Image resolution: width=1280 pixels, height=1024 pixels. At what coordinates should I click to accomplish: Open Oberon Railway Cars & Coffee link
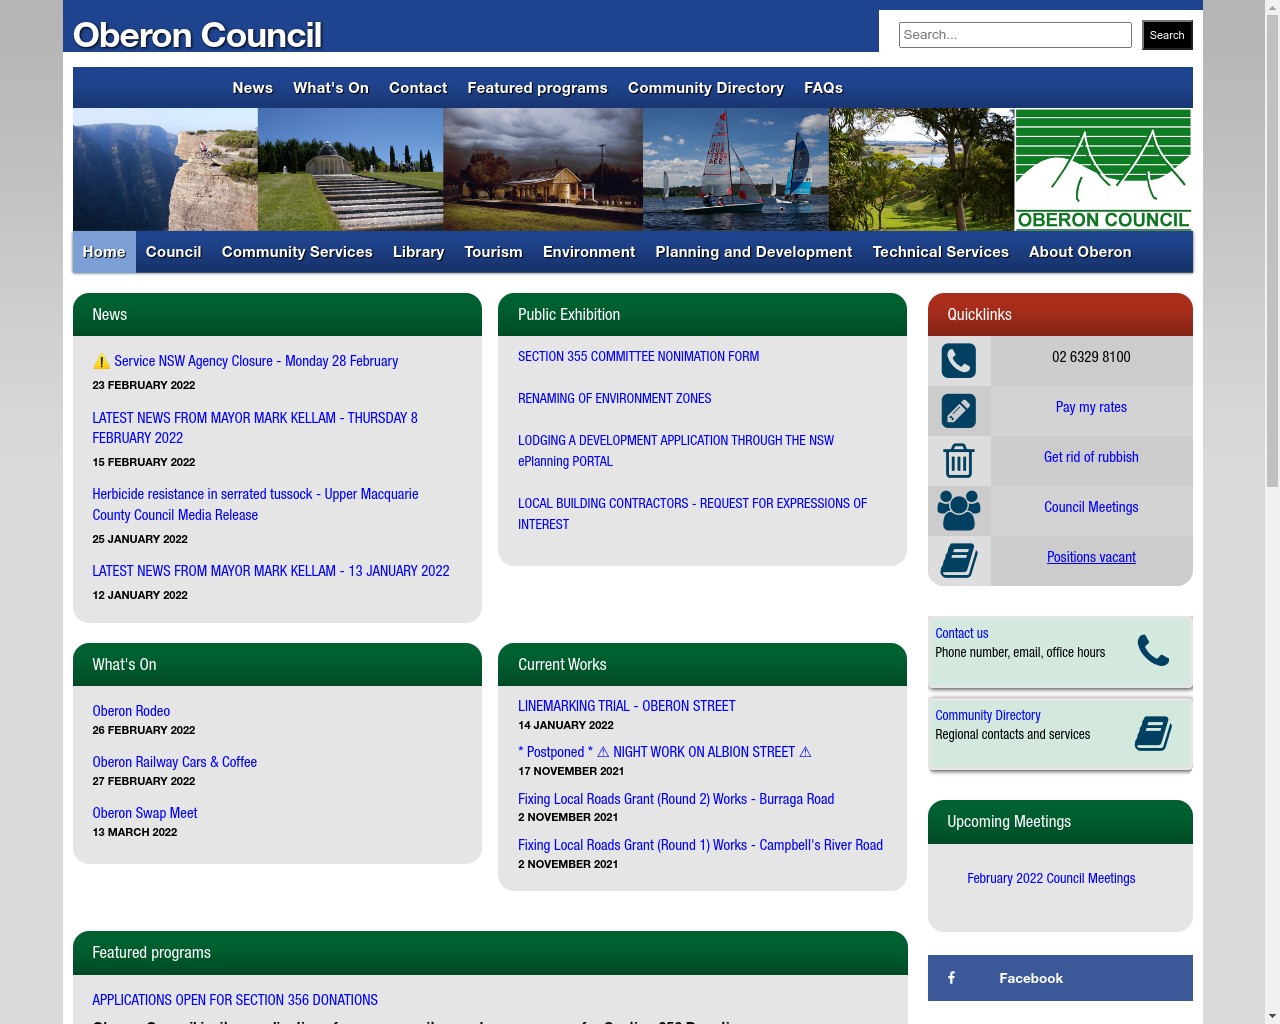(174, 762)
